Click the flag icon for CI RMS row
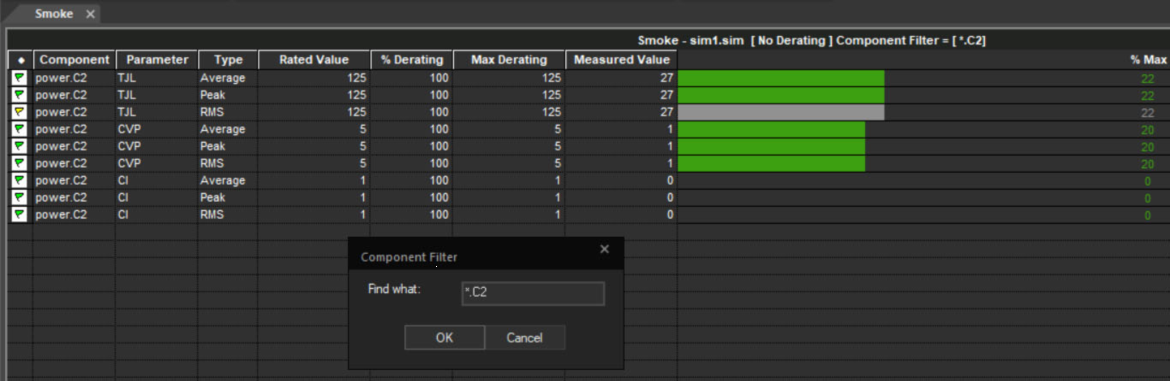The width and height of the screenshot is (1170, 381). click(x=19, y=215)
